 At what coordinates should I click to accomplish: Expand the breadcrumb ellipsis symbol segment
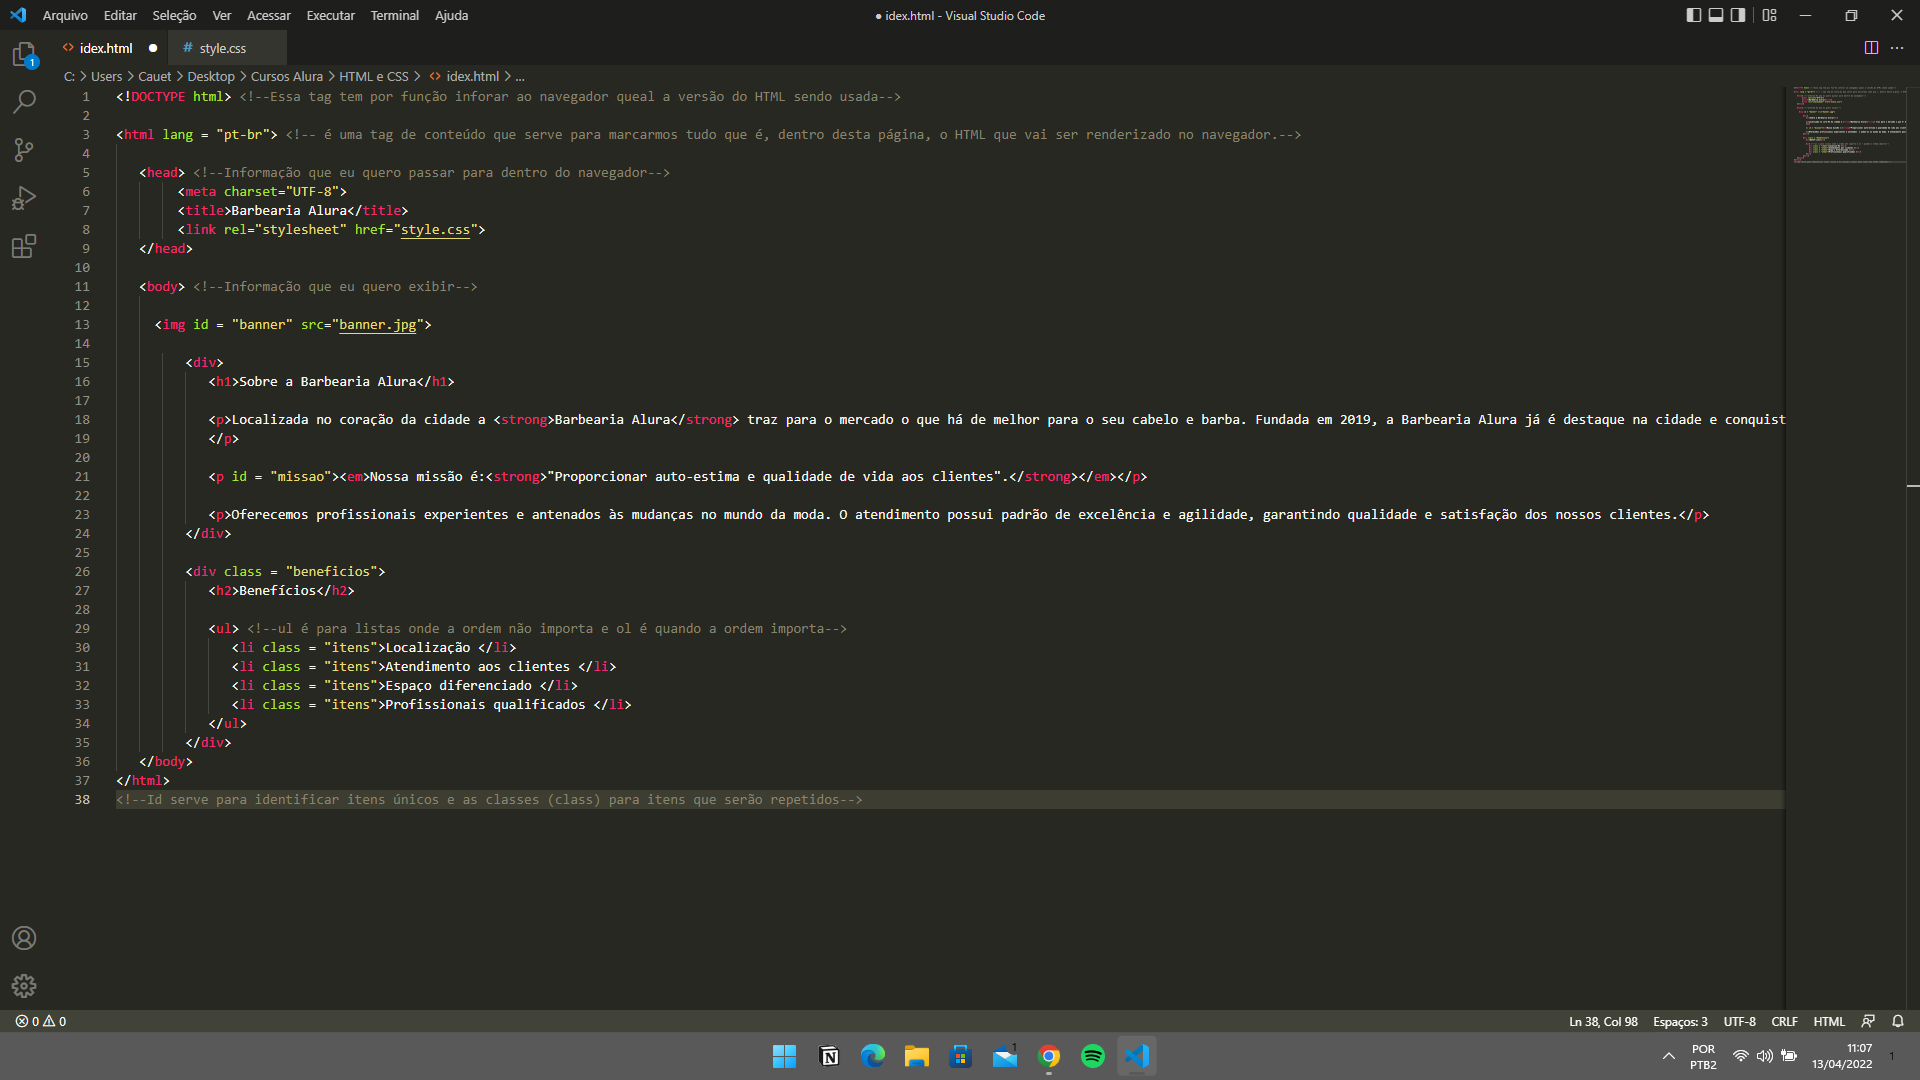tap(520, 76)
